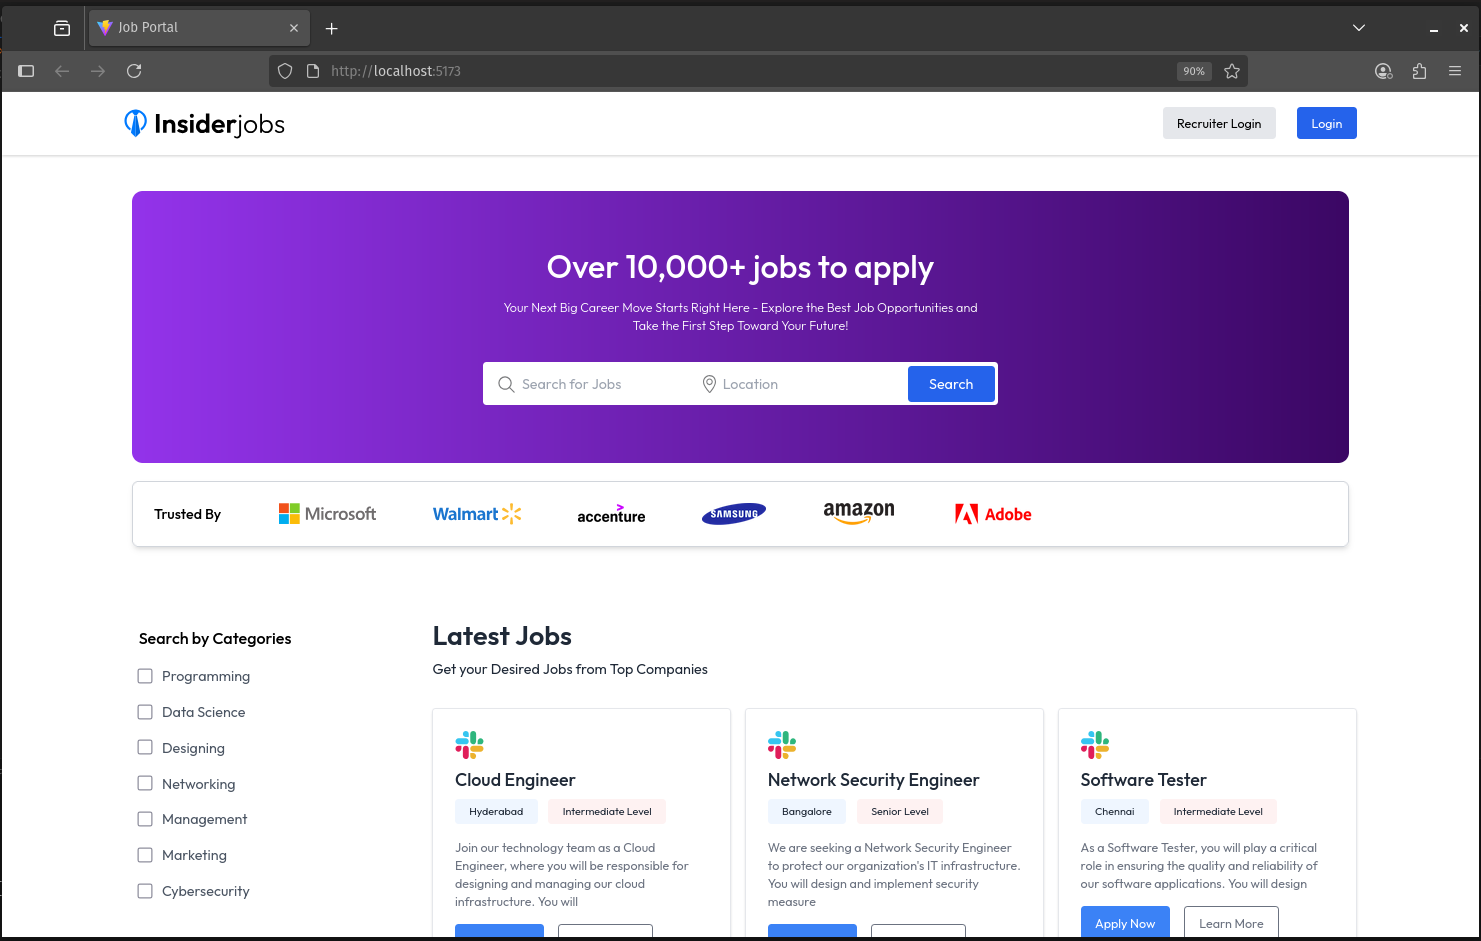Check the Programming category checkbox
This screenshot has width=1481, height=941.
pos(145,676)
